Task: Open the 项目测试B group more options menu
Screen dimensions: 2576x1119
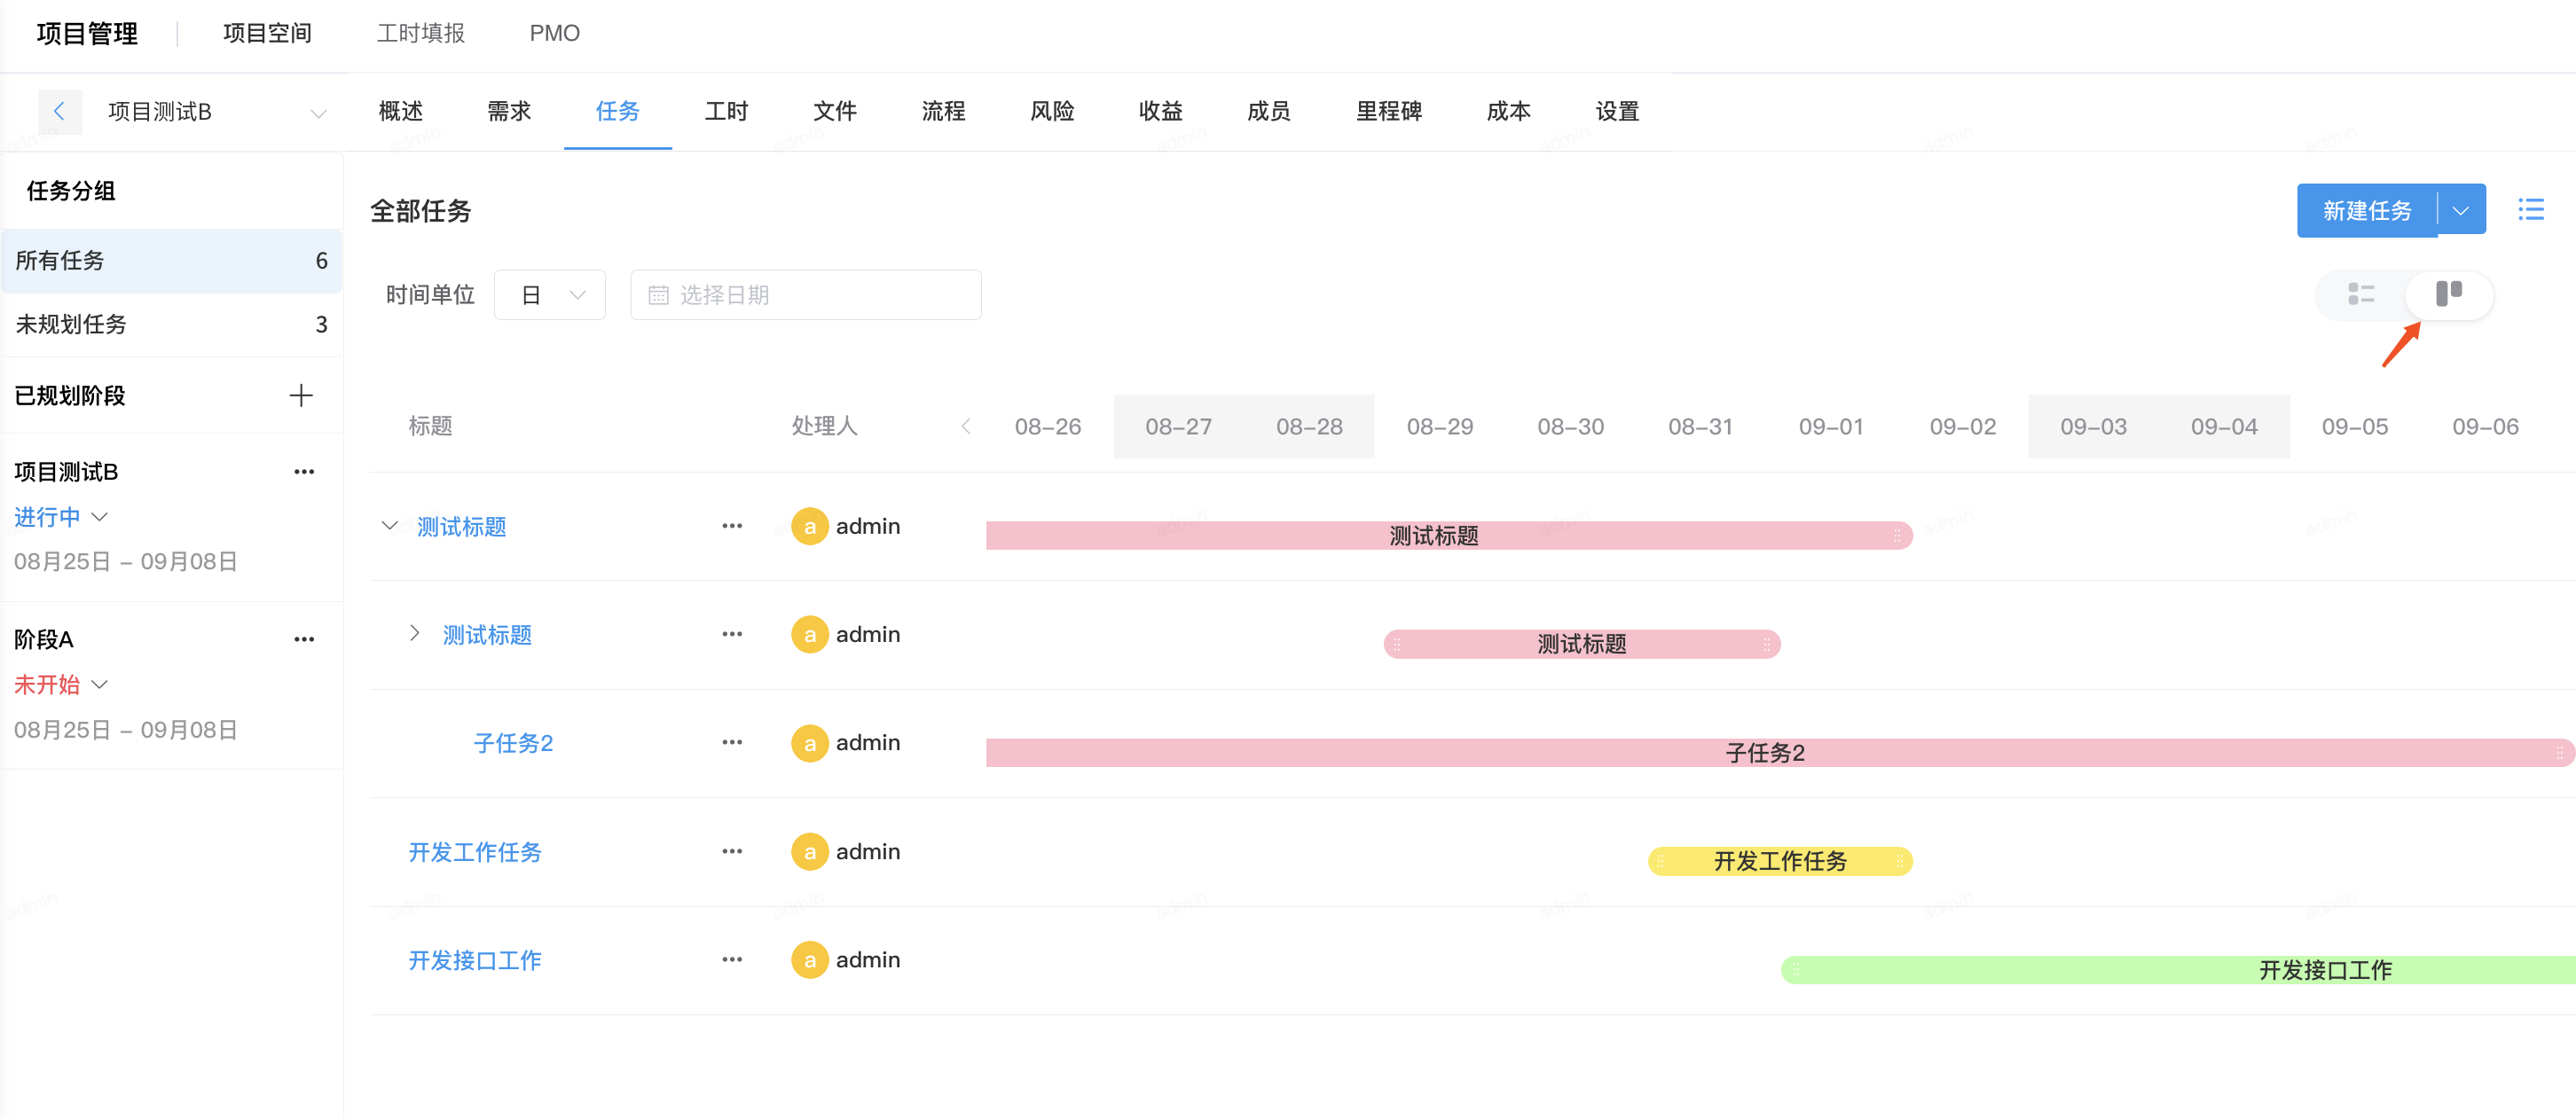Action: [303, 470]
